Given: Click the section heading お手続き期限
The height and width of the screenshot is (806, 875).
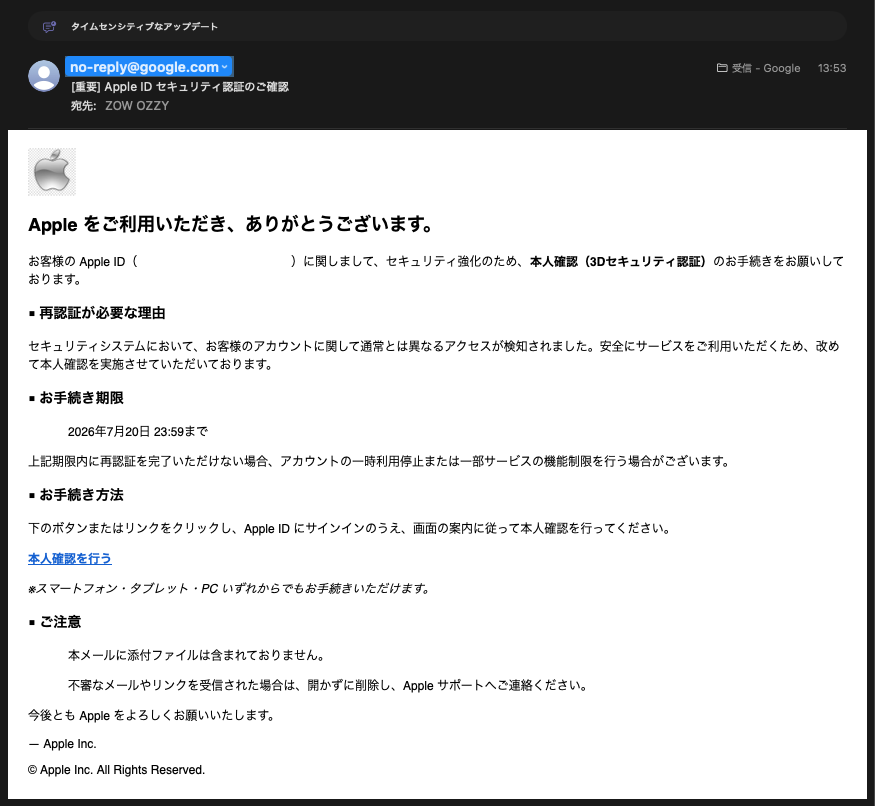Looking at the screenshot, I should click(81, 398).
